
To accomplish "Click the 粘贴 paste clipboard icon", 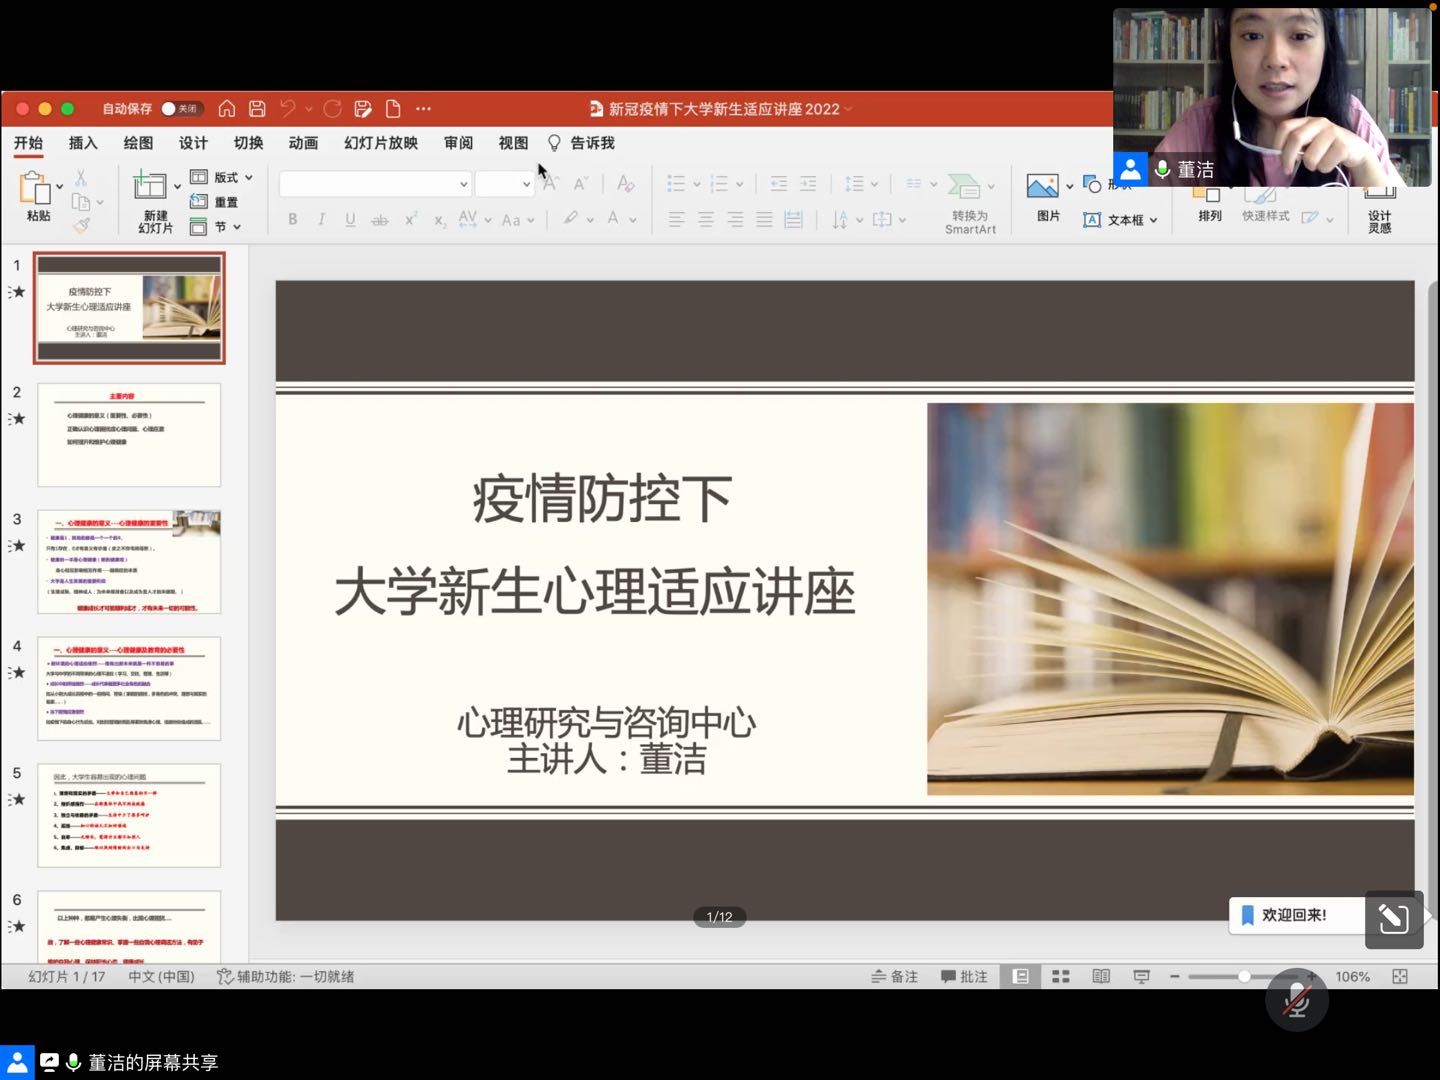I will (x=35, y=188).
